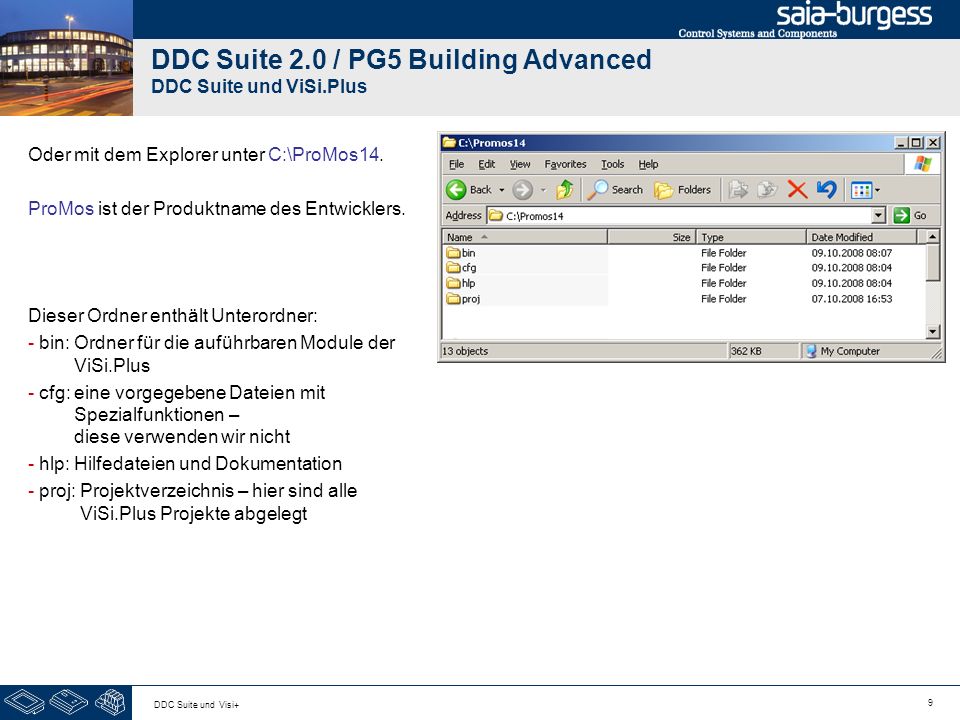Viewport: 960px width, 720px height.
Task: Click the Copy To toolbar icon
Action: tap(767, 190)
